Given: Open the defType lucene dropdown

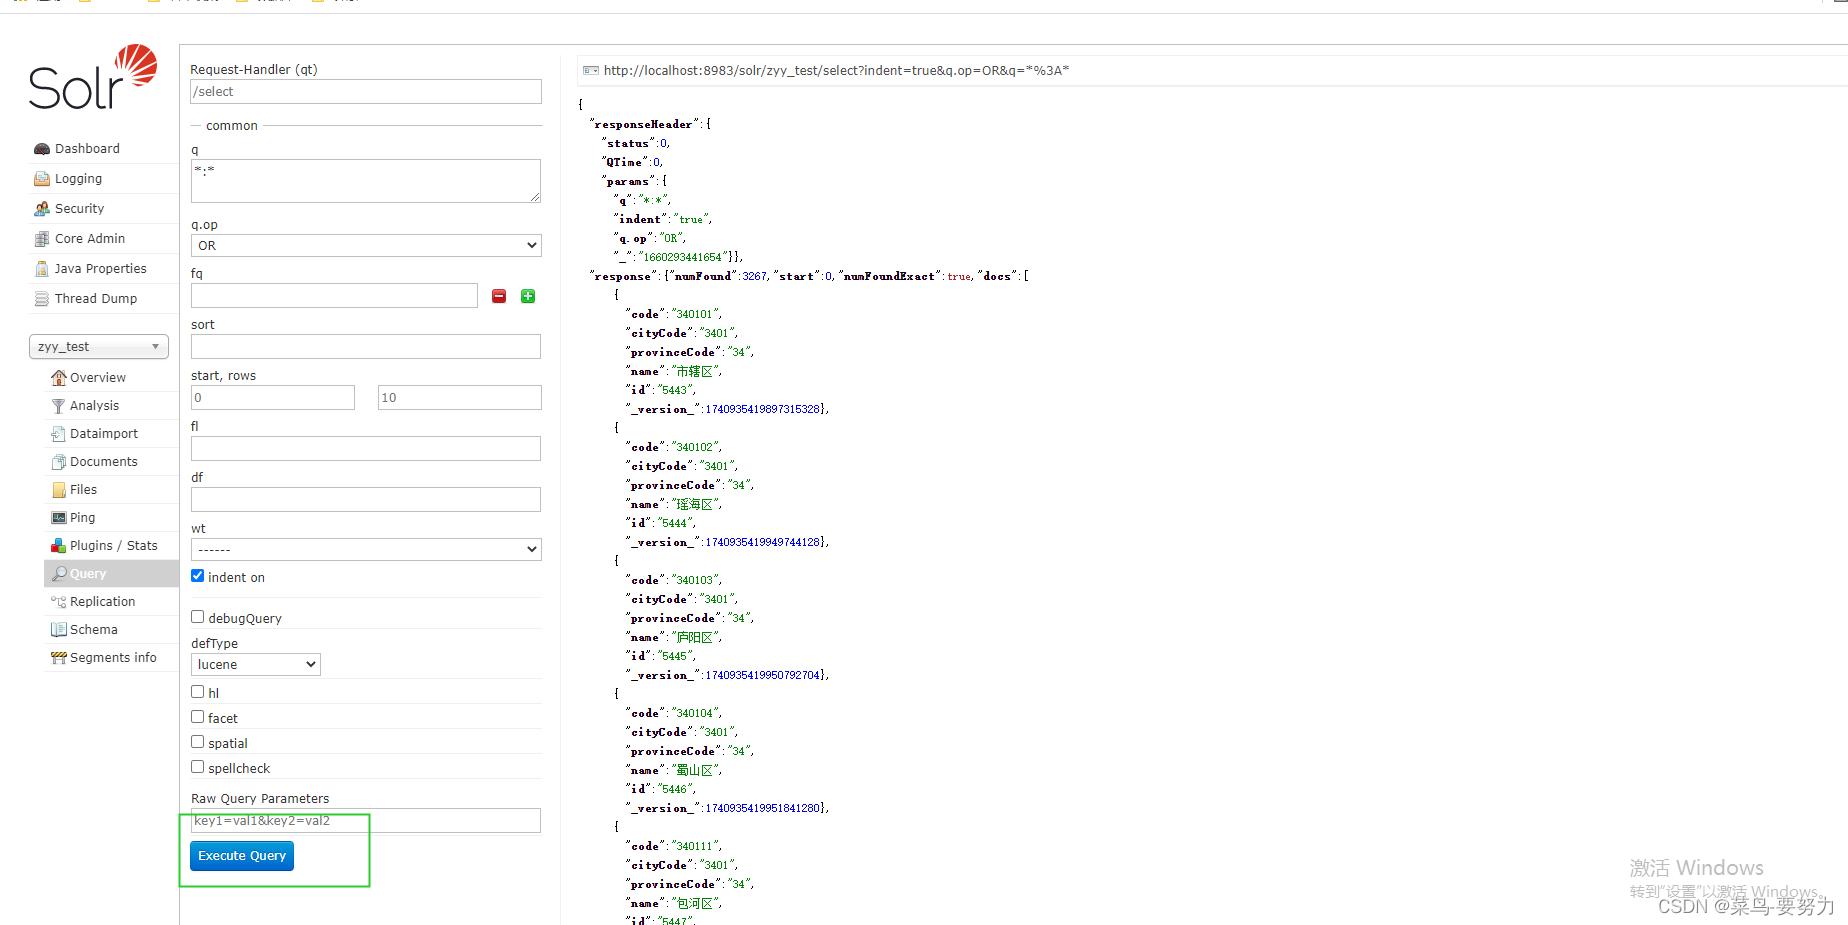Looking at the screenshot, I should coord(256,664).
